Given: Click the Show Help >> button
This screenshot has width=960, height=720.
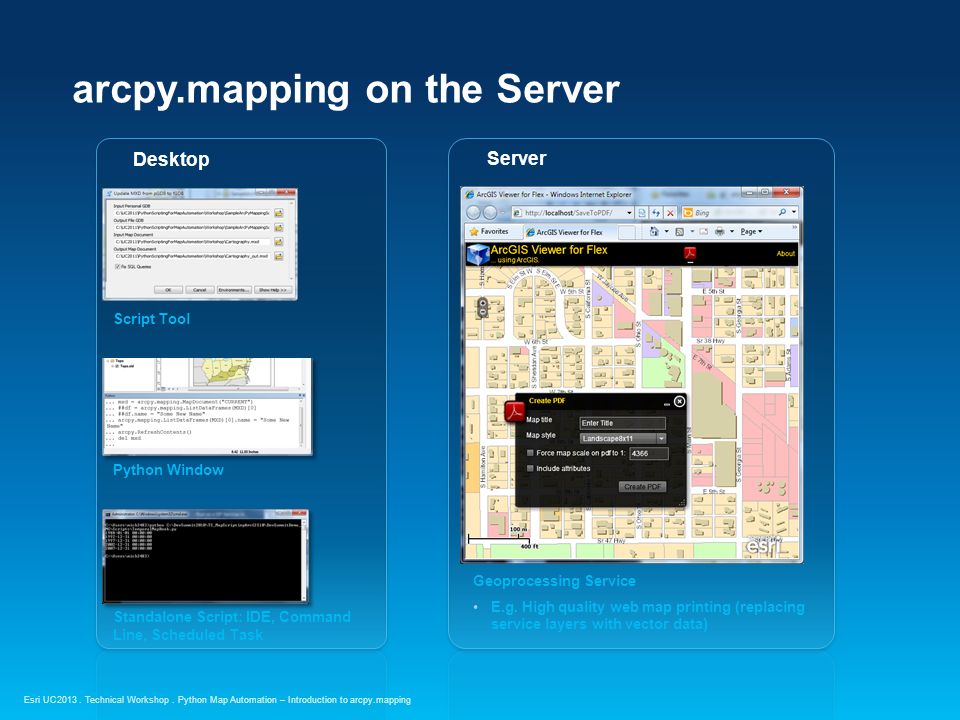Looking at the screenshot, I should tap(273, 290).
